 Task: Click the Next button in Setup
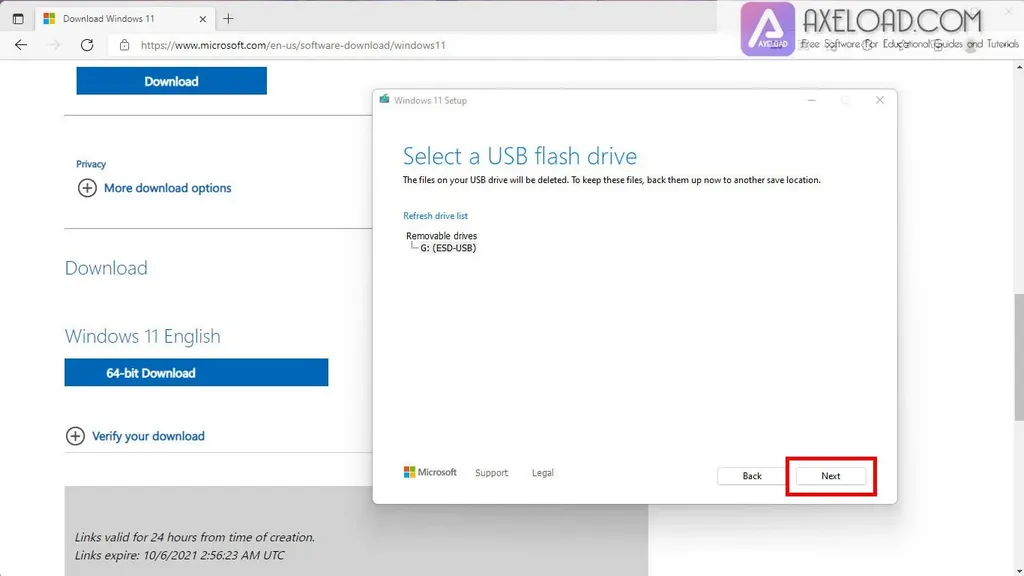pos(831,476)
